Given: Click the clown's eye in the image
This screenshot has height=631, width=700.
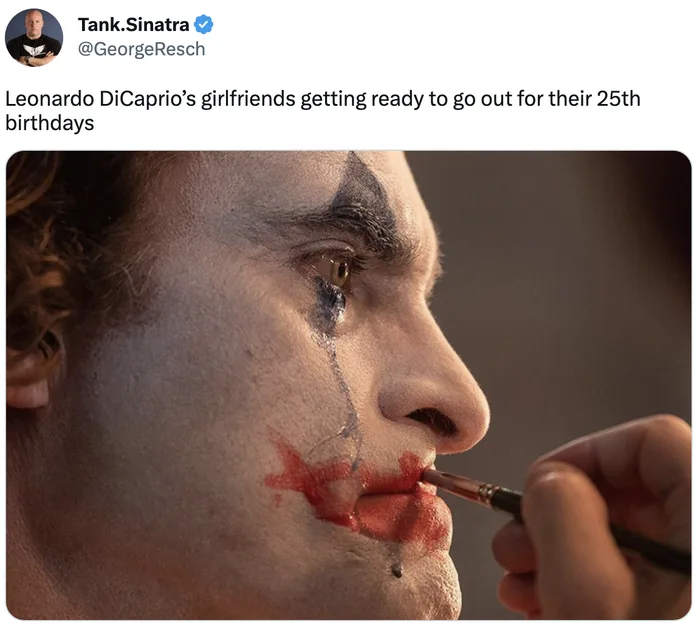Looking at the screenshot, I should coord(340,269).
